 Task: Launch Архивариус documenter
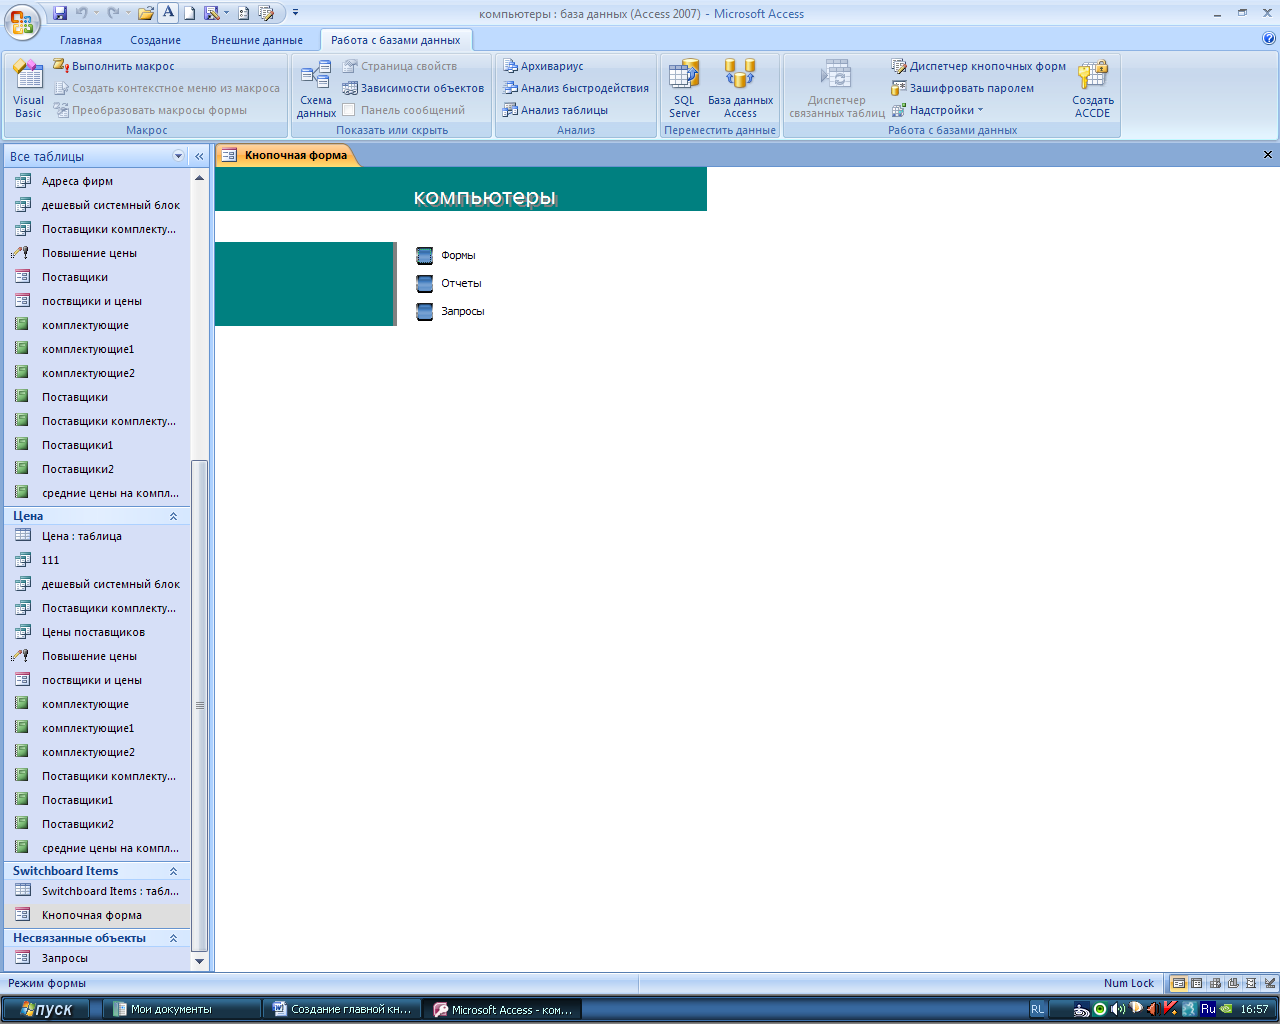(543, 66)
